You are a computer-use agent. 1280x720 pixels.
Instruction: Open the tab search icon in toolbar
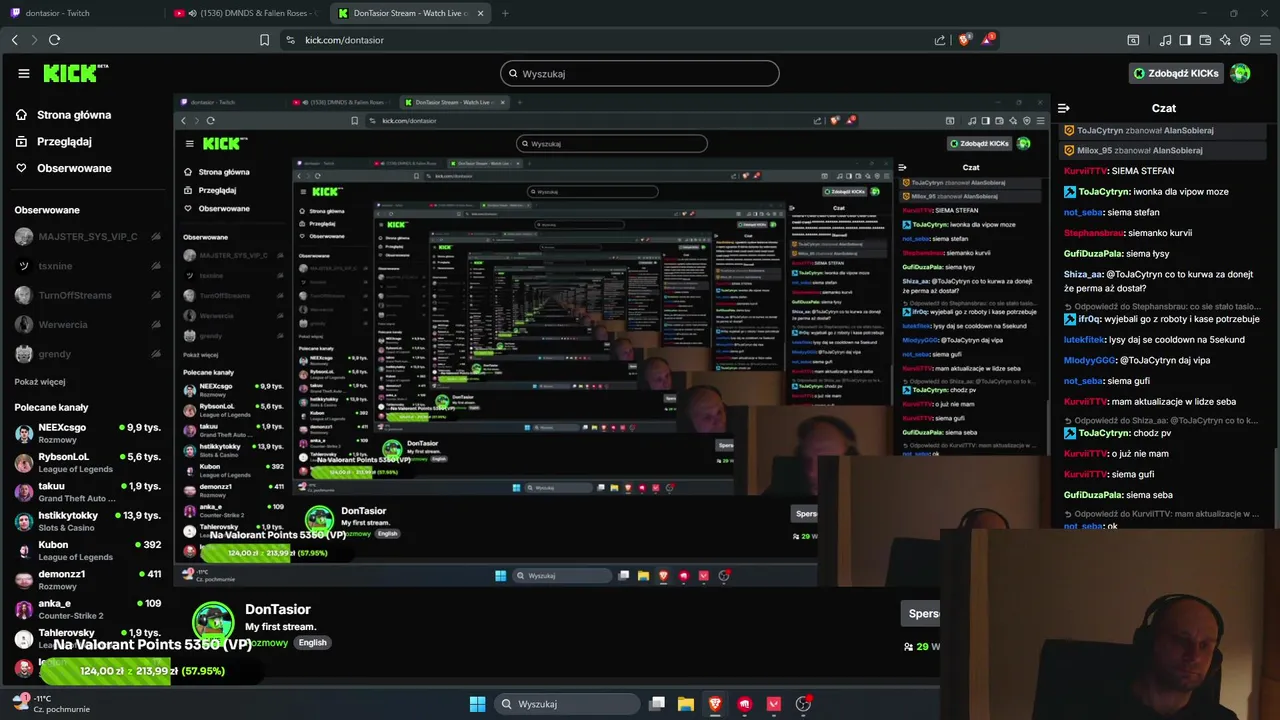(x=1133, y=40)
